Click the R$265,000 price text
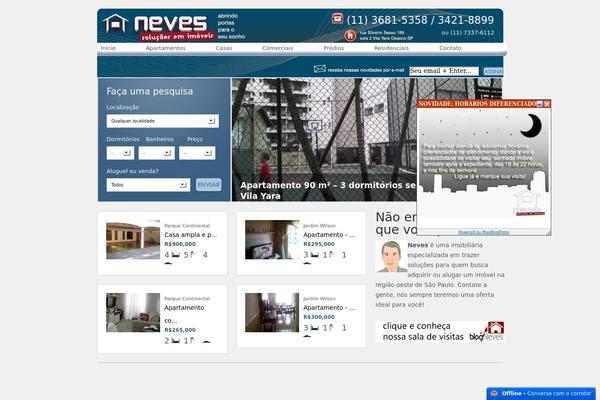Screen dimensions: 600x400 180,330
